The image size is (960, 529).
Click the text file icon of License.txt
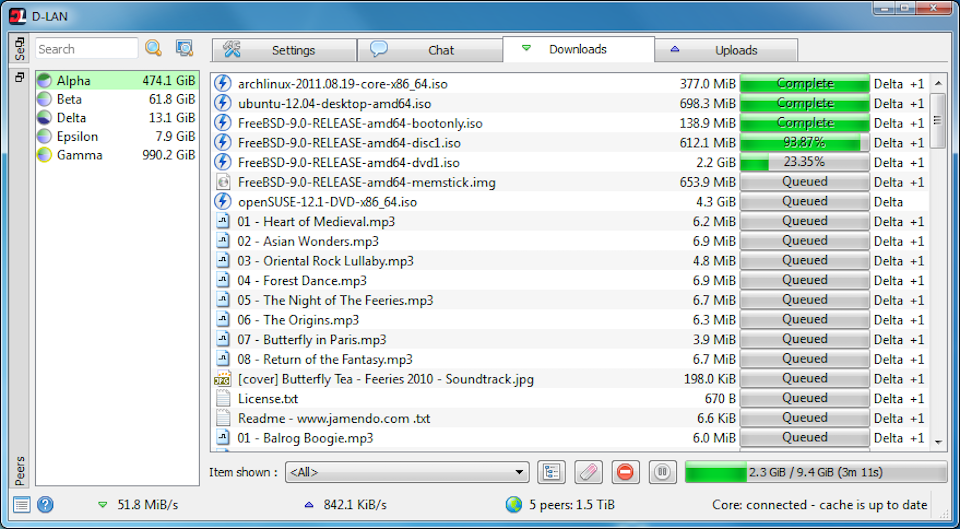click(223, 399)
